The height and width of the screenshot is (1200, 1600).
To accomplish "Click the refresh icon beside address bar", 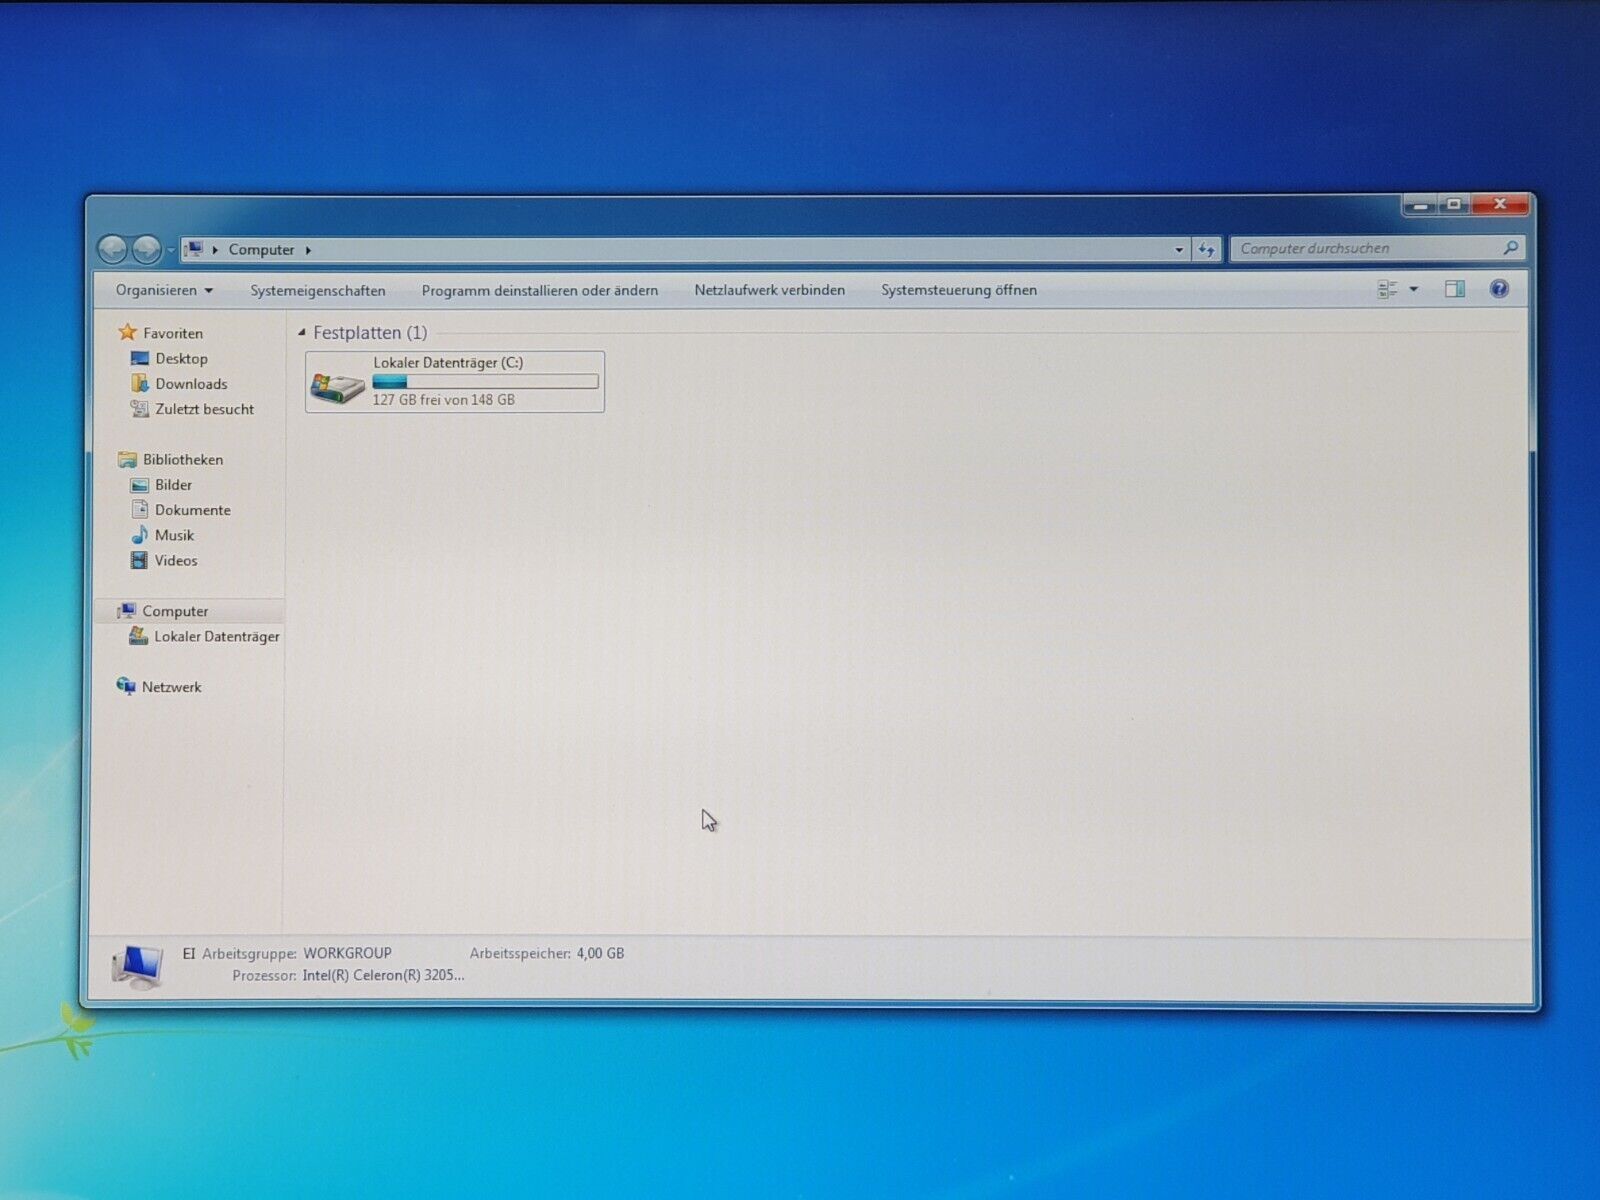I will 1207,250.
